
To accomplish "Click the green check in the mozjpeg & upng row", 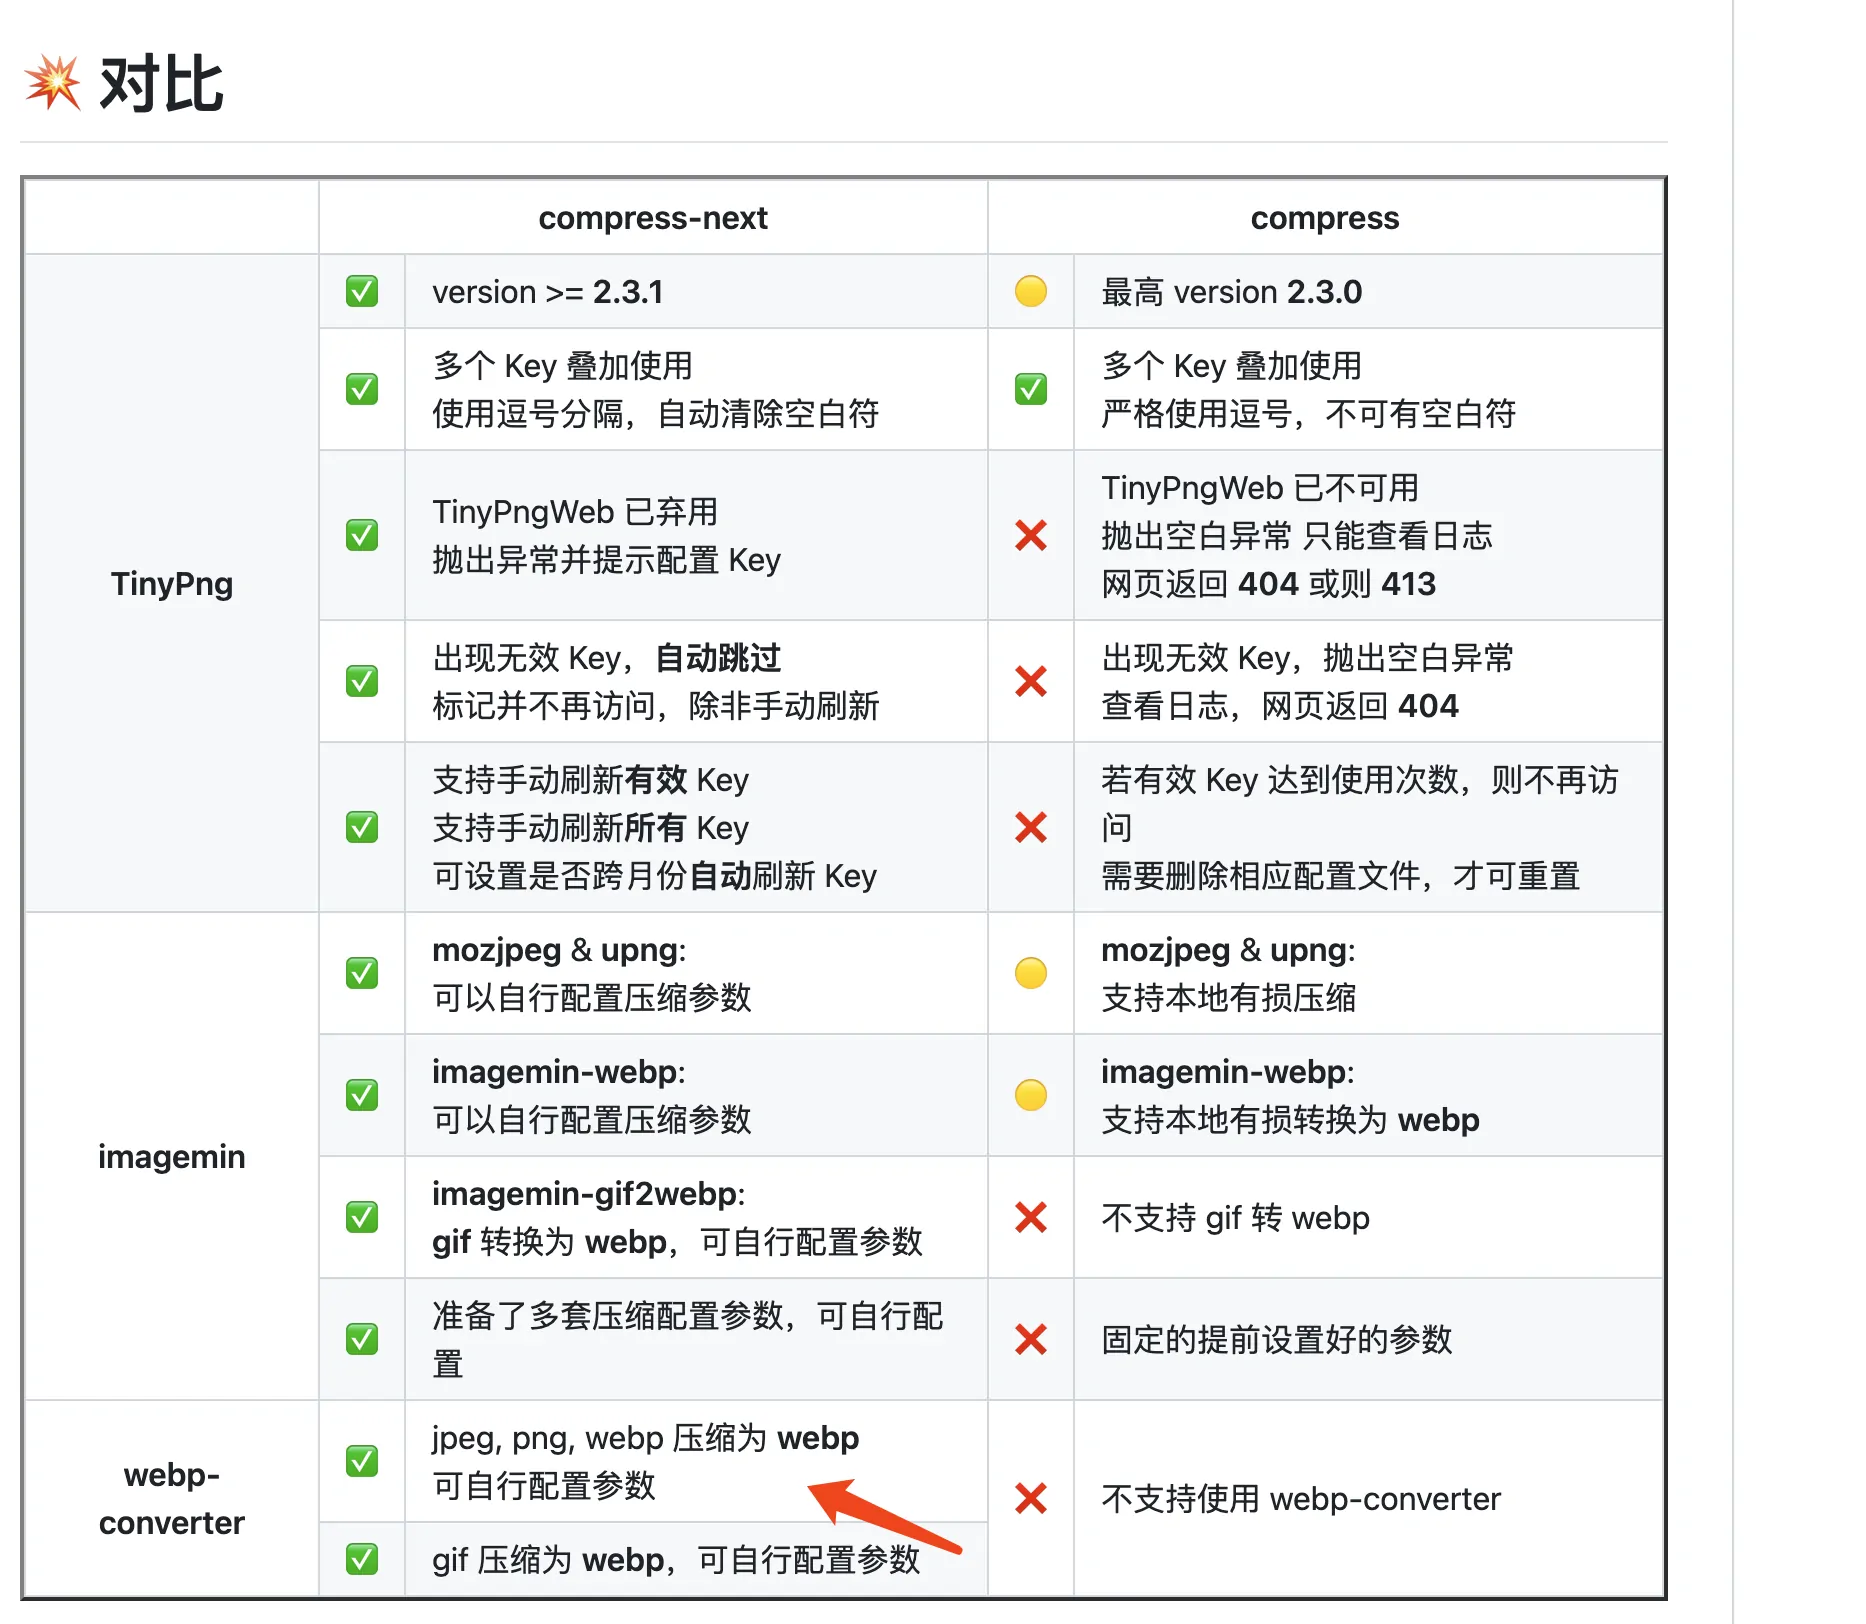I will click(x=362, y=973).
